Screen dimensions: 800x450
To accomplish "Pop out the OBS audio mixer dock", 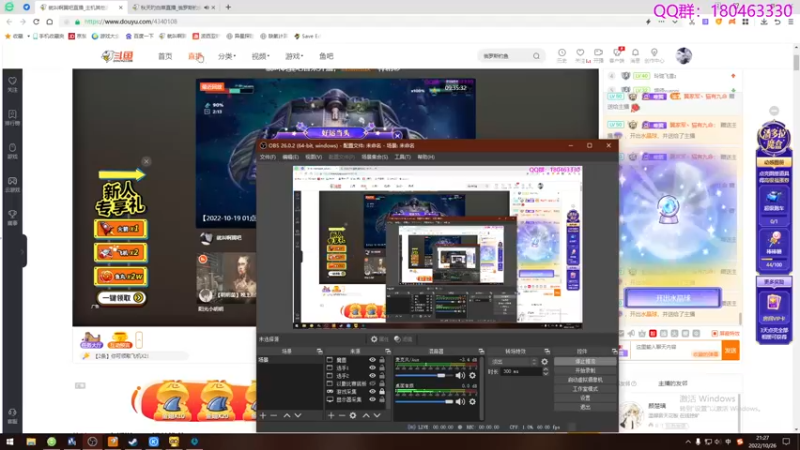I will pyautogui.click(x=481, y=351).
